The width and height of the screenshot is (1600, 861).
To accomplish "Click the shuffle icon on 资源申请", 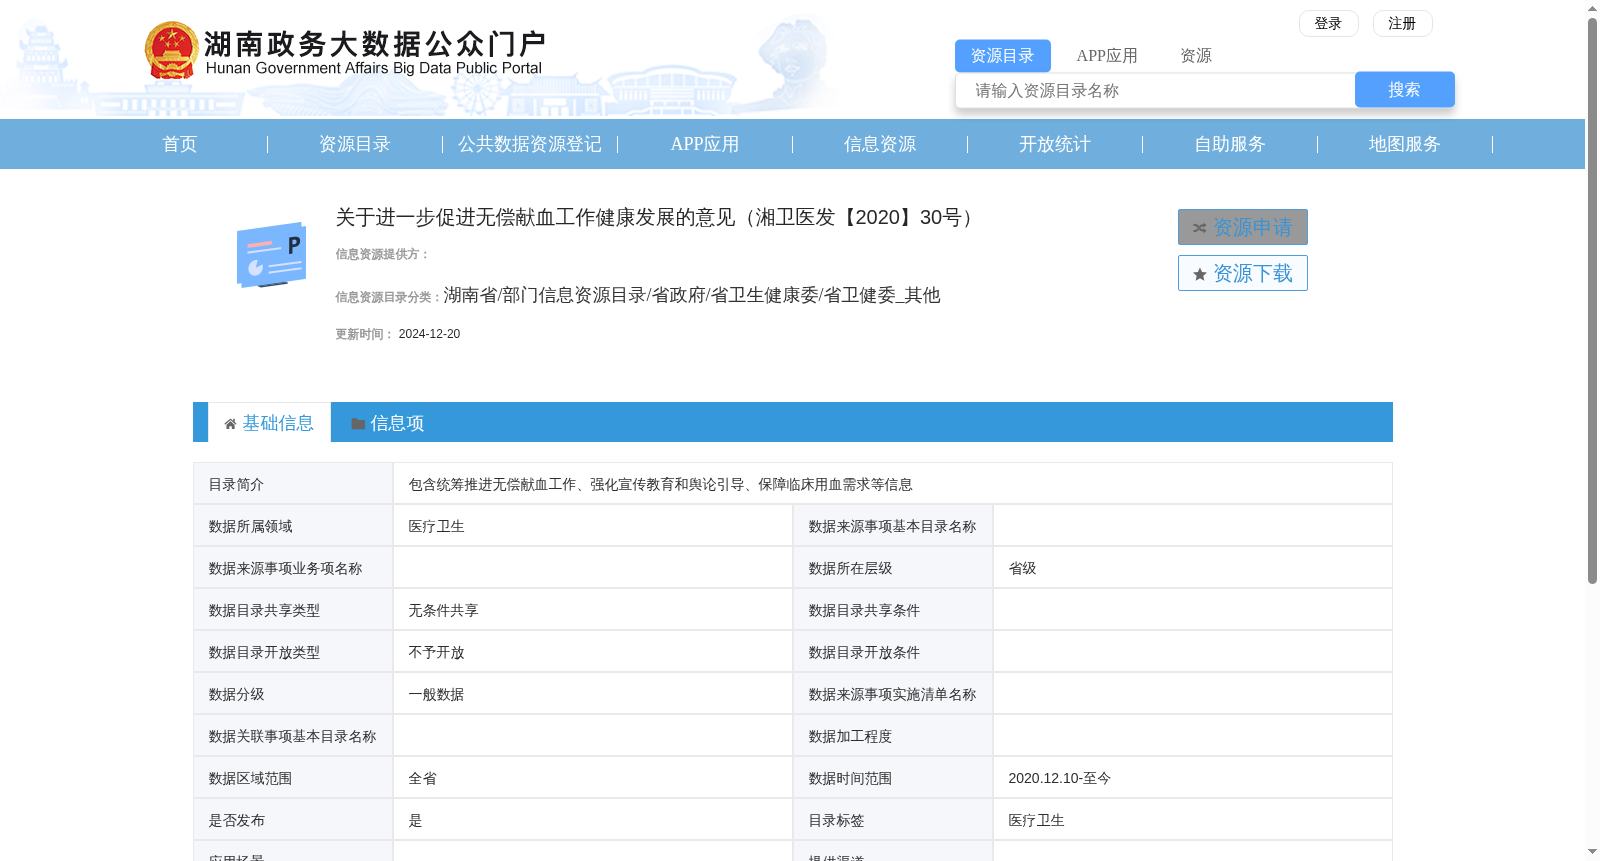I will 1199,228.
